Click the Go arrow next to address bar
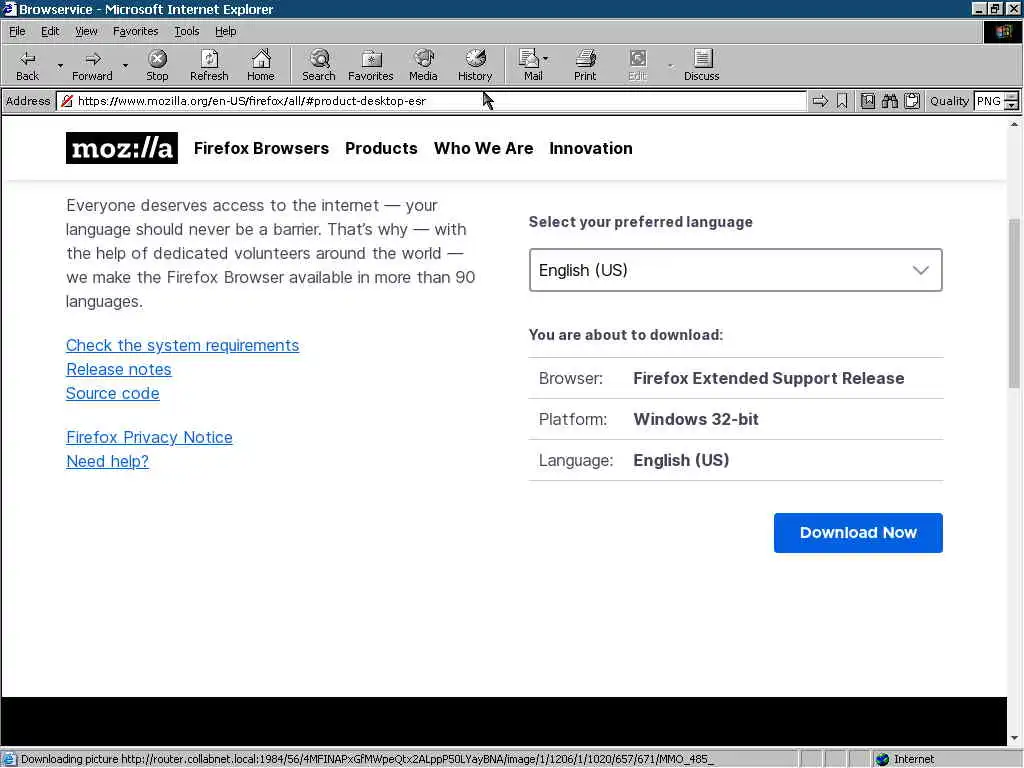The height and width of the screenshot is (768, 1024). [820, 101]
